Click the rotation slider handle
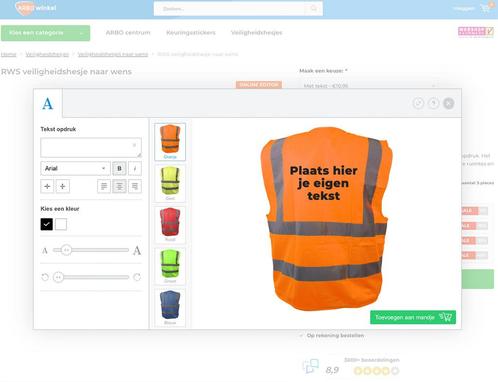Viewport: 498px width, 382px height. [58, 277]
